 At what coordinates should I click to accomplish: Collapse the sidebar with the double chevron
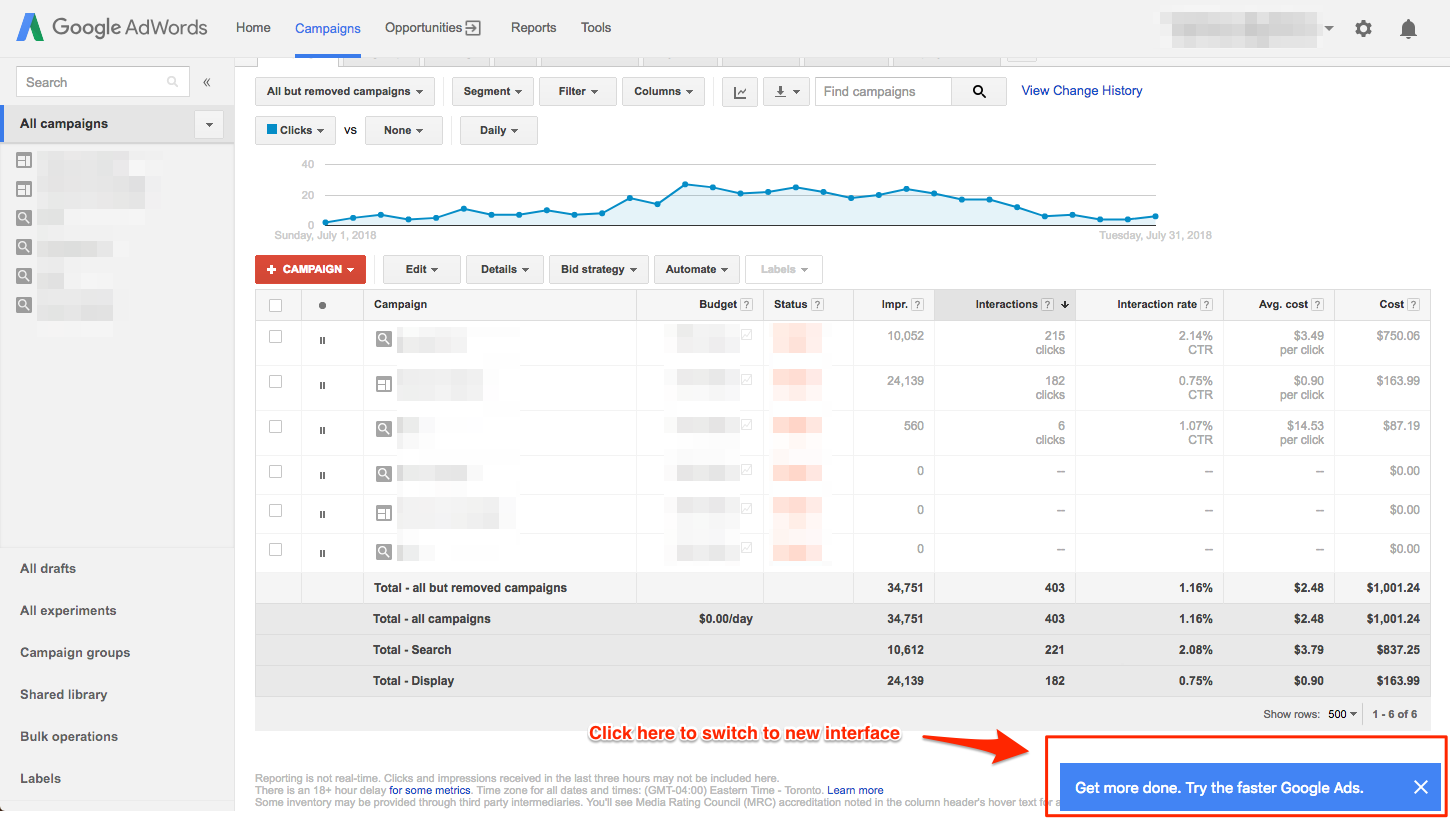[x=207, y=82]
